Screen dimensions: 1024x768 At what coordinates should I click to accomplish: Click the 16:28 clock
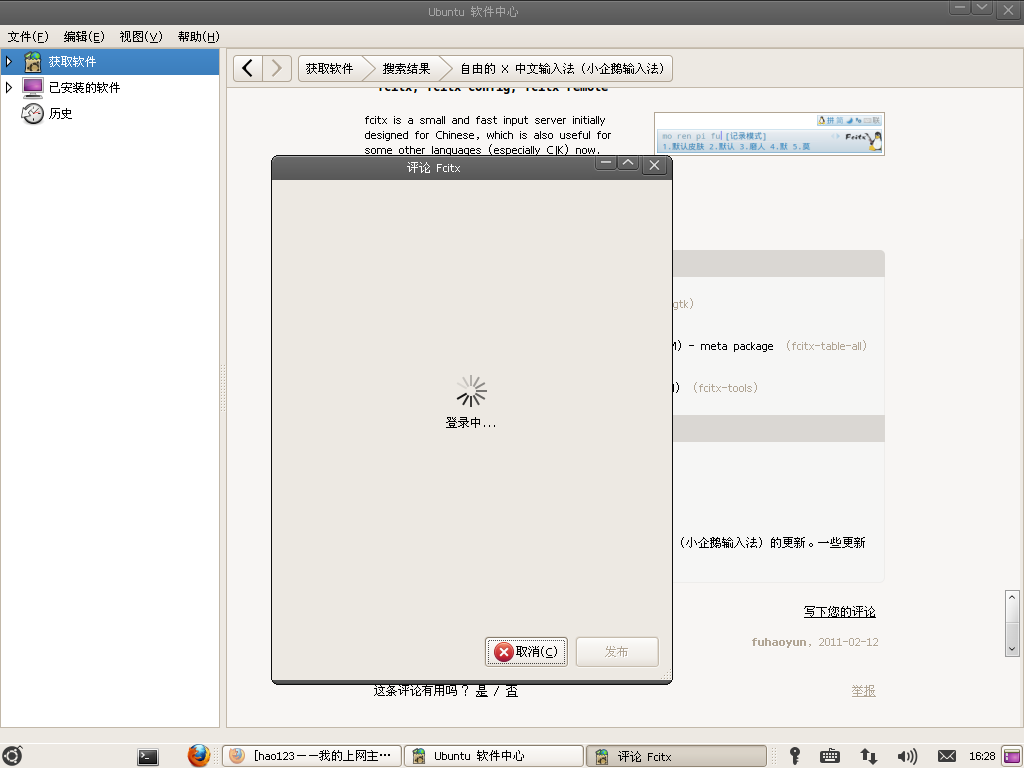[982, 756]
